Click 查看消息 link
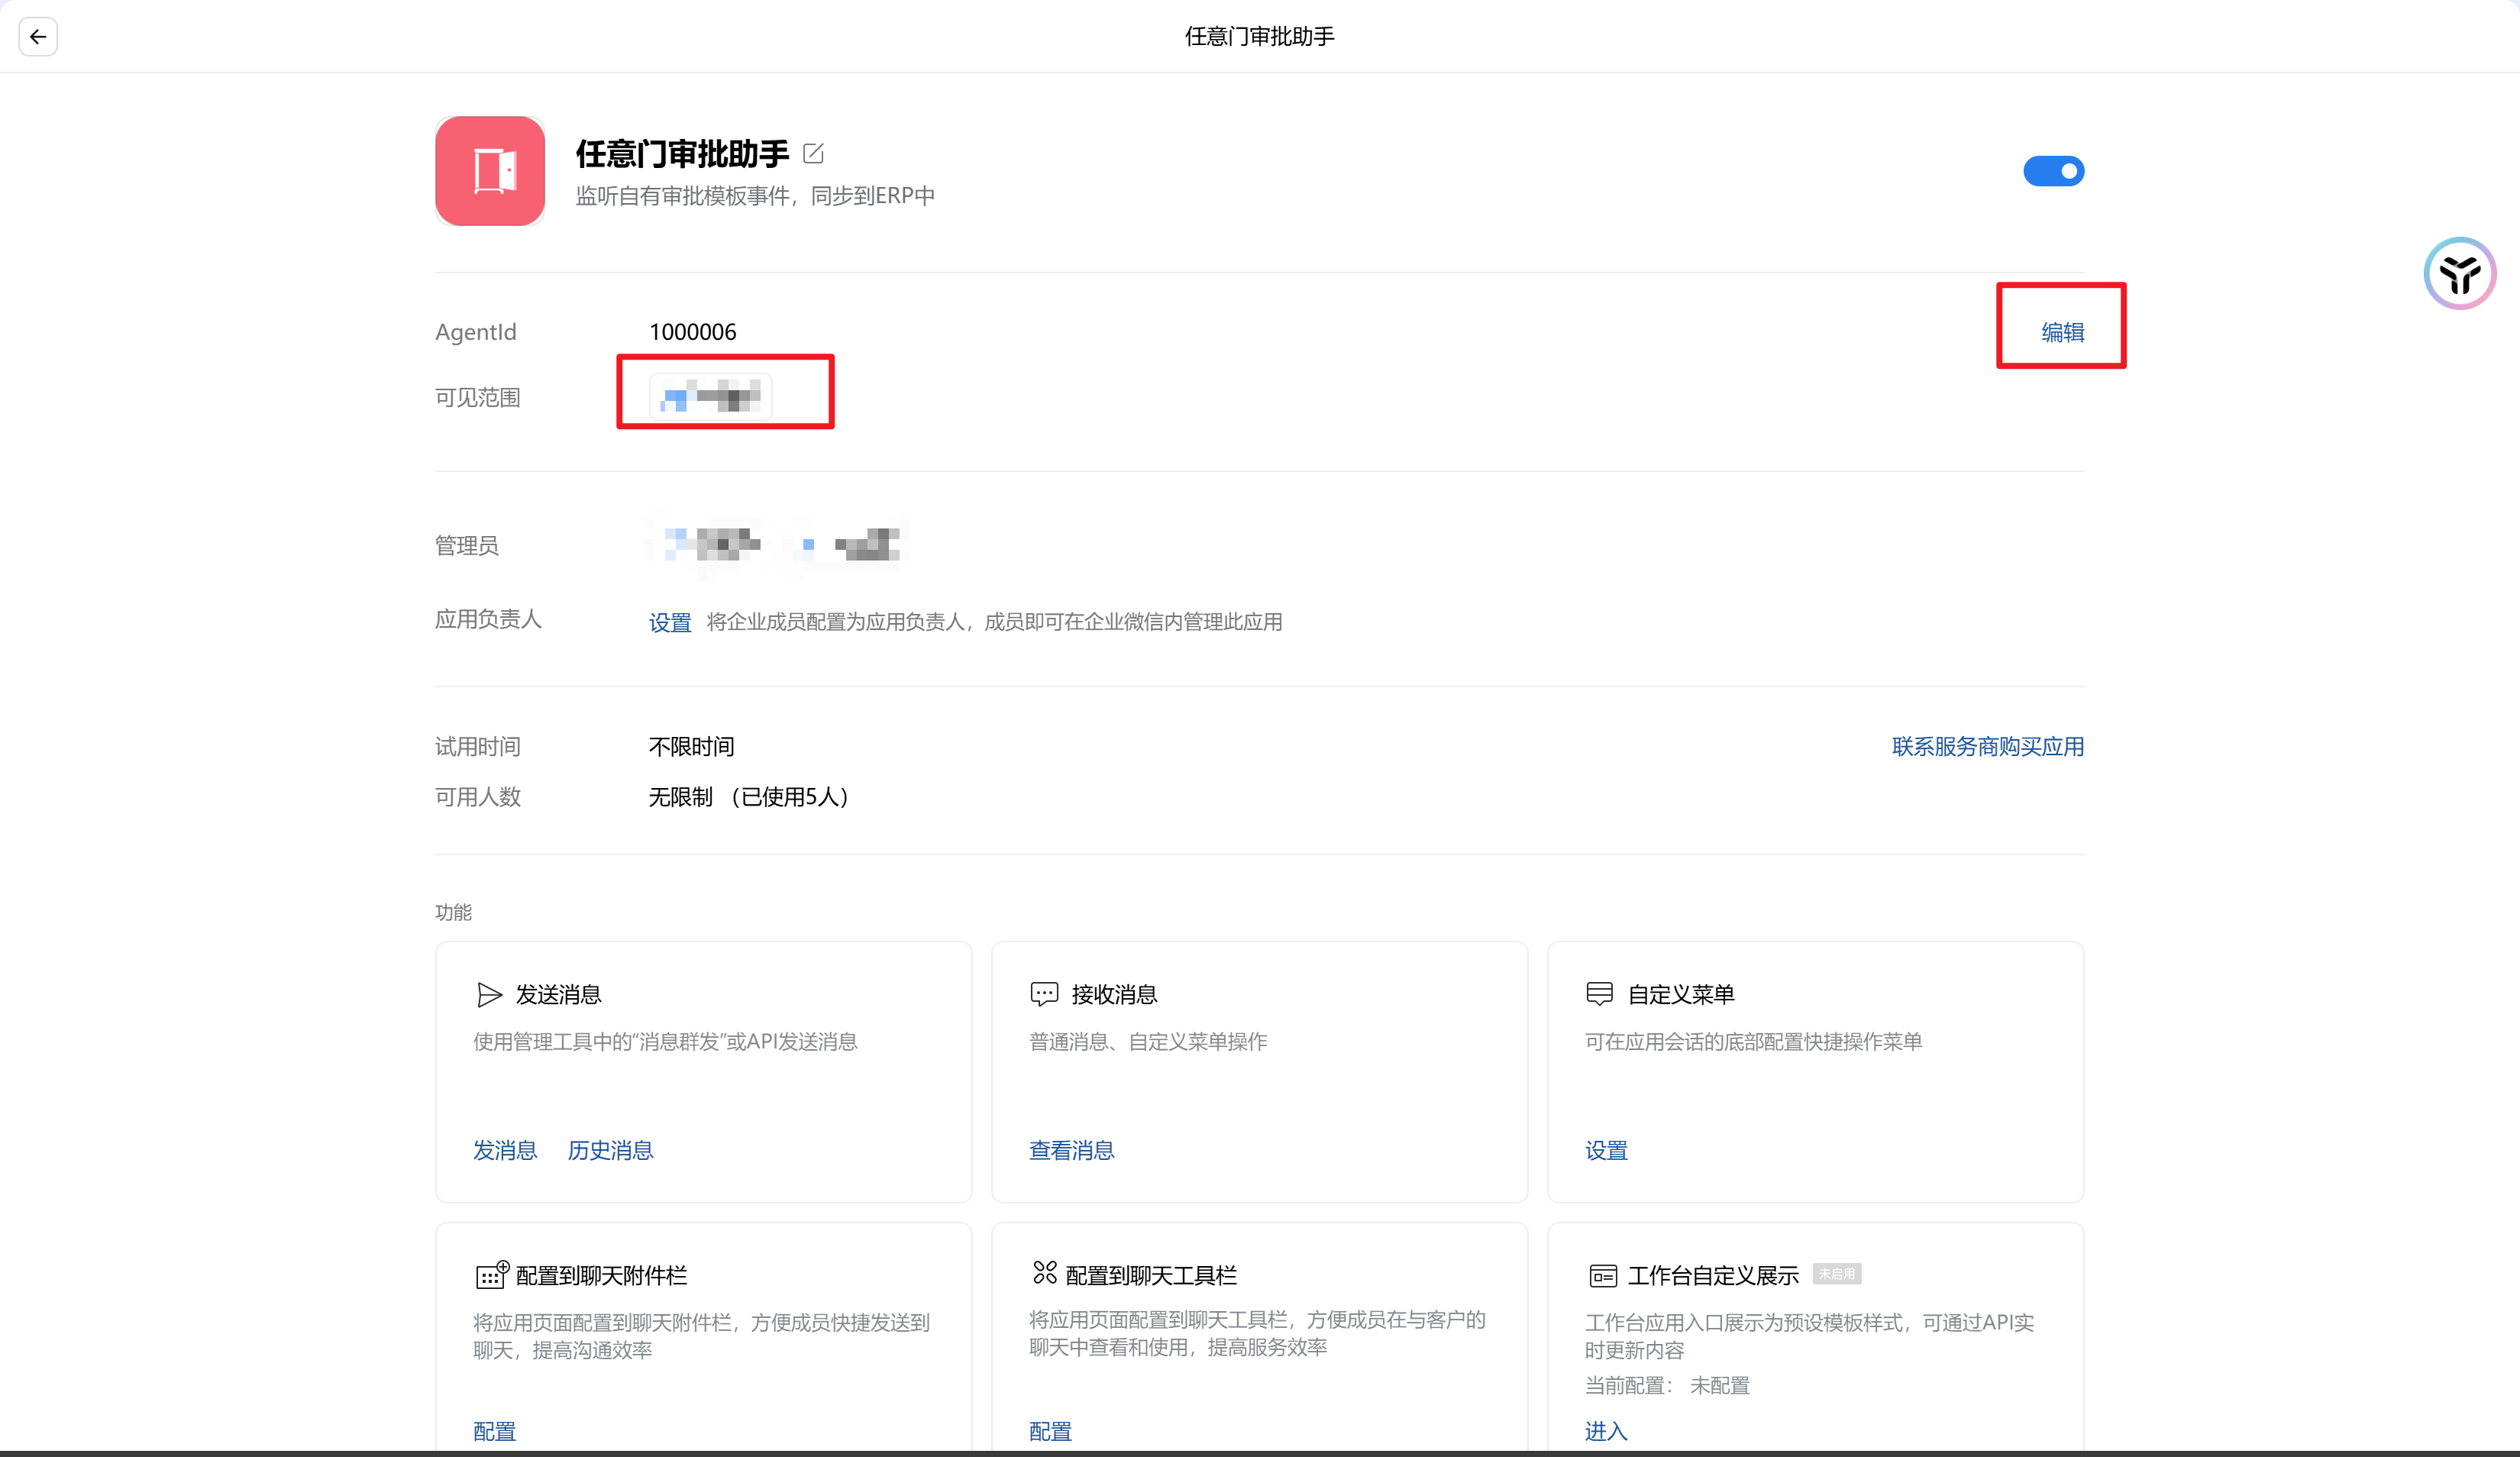Screen dimensions: 2520x1457 (1071, 1151)
